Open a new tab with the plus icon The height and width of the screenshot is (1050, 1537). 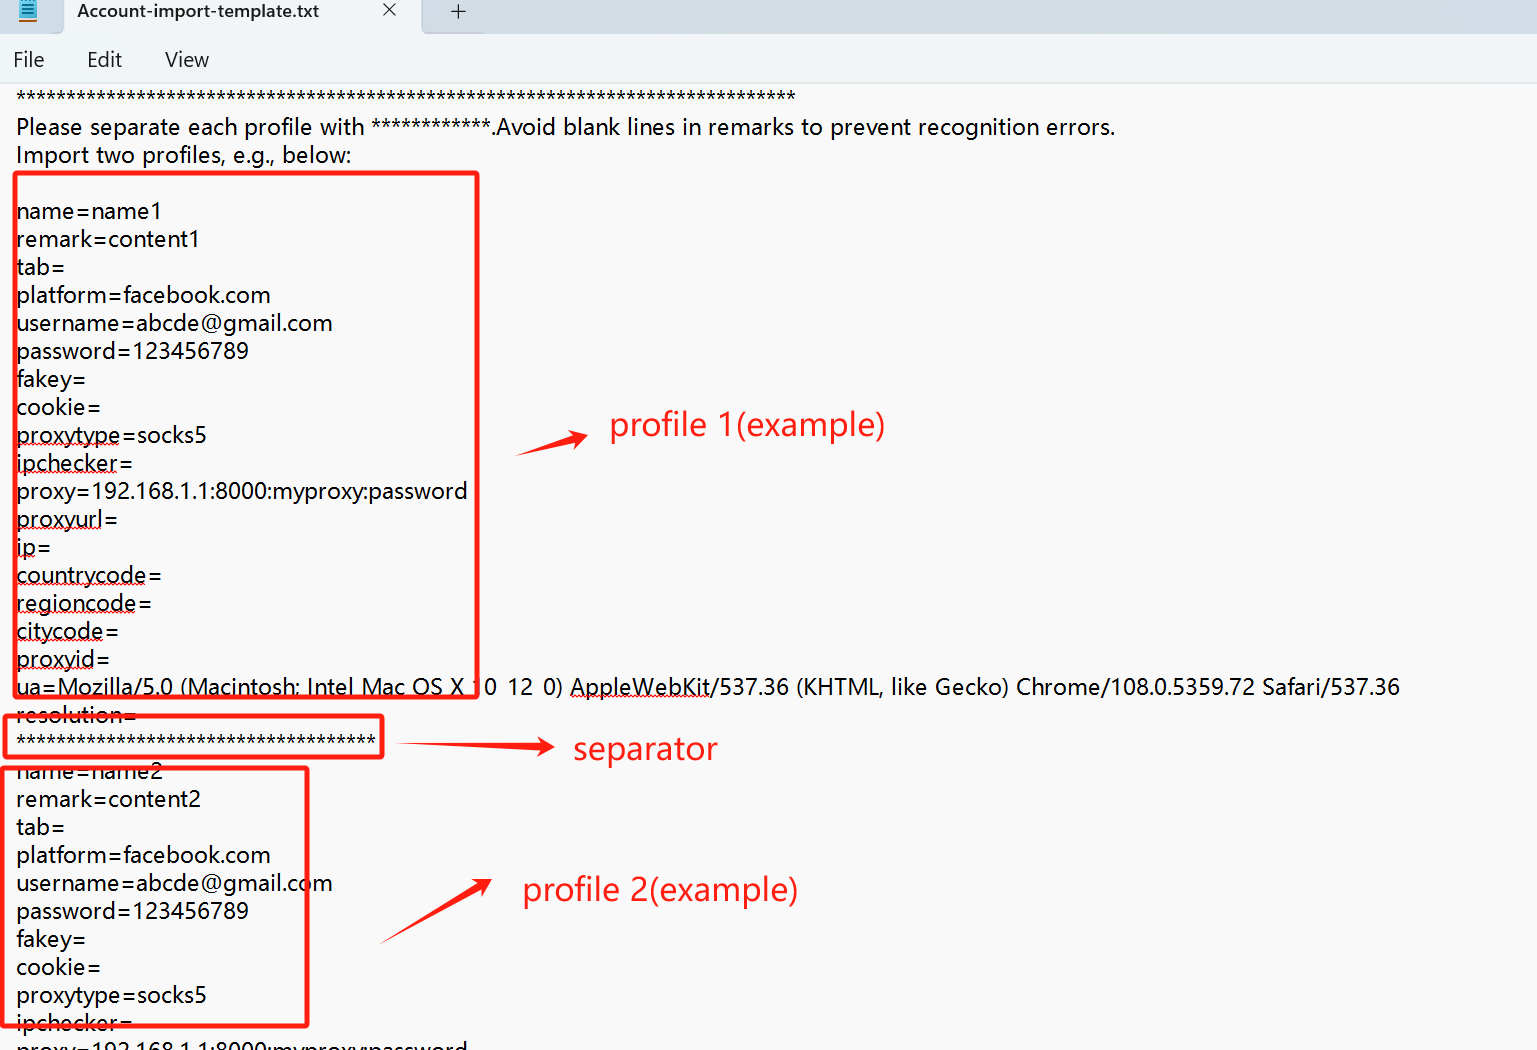(458, 12)
